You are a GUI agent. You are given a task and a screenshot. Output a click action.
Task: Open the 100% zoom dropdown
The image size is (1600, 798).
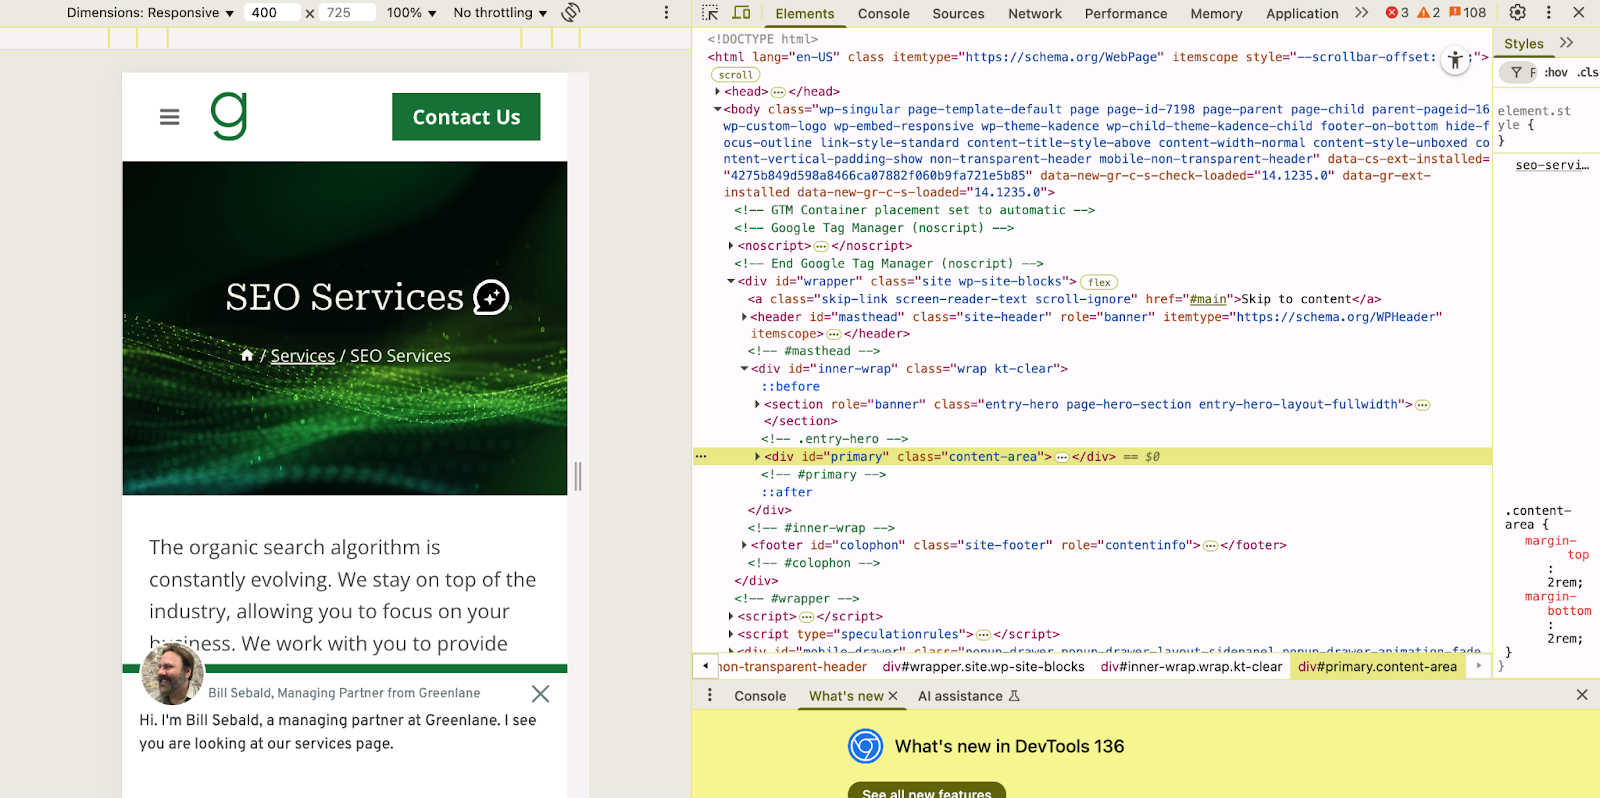click(412, 13)
